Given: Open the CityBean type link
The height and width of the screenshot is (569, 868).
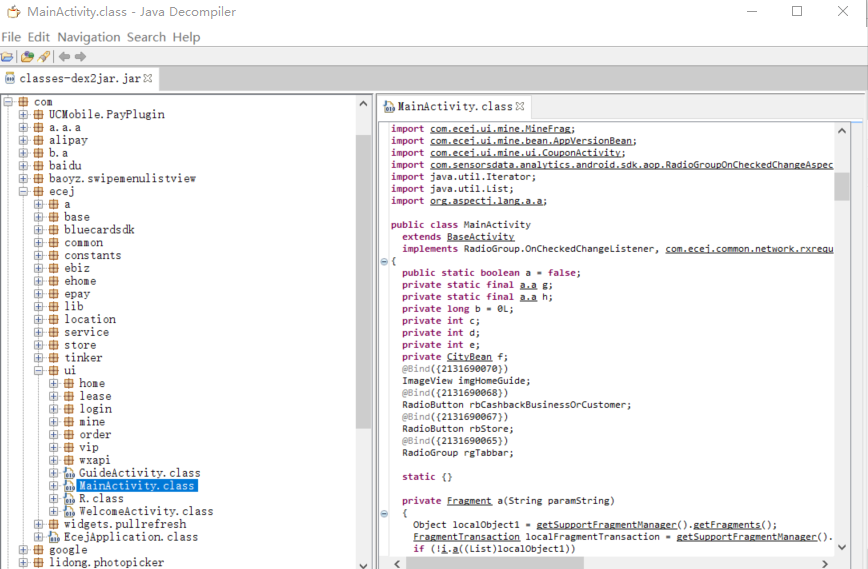Looking at the screenshot, I should (x=469, y=357).
